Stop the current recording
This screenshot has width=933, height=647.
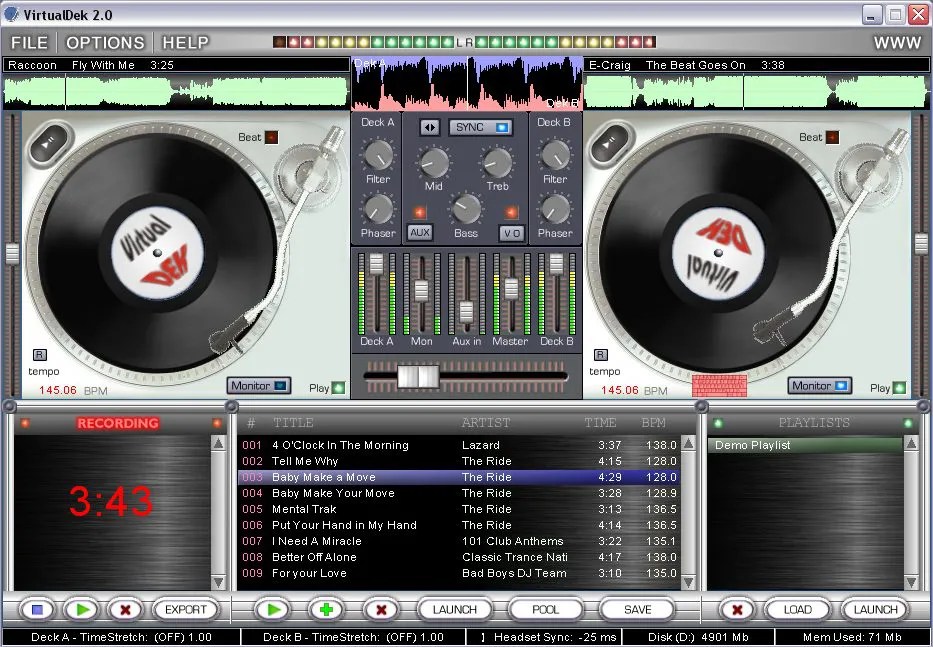(35, 609)
